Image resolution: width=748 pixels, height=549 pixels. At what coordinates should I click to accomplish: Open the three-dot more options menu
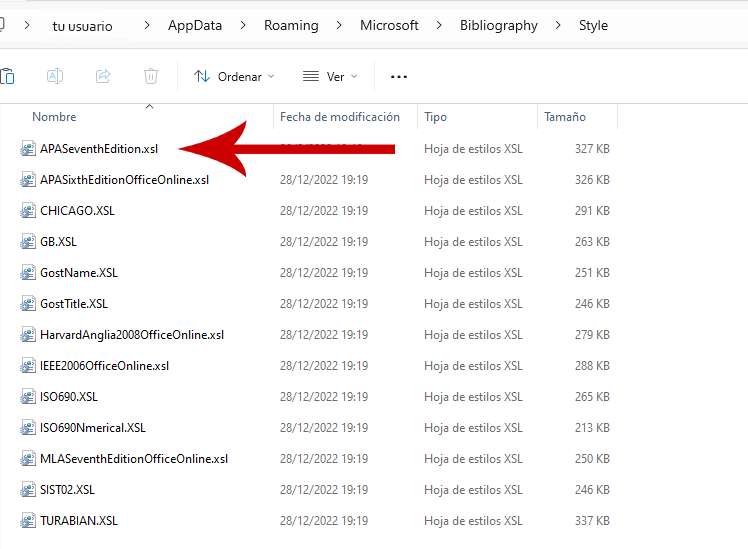(399, 76)
